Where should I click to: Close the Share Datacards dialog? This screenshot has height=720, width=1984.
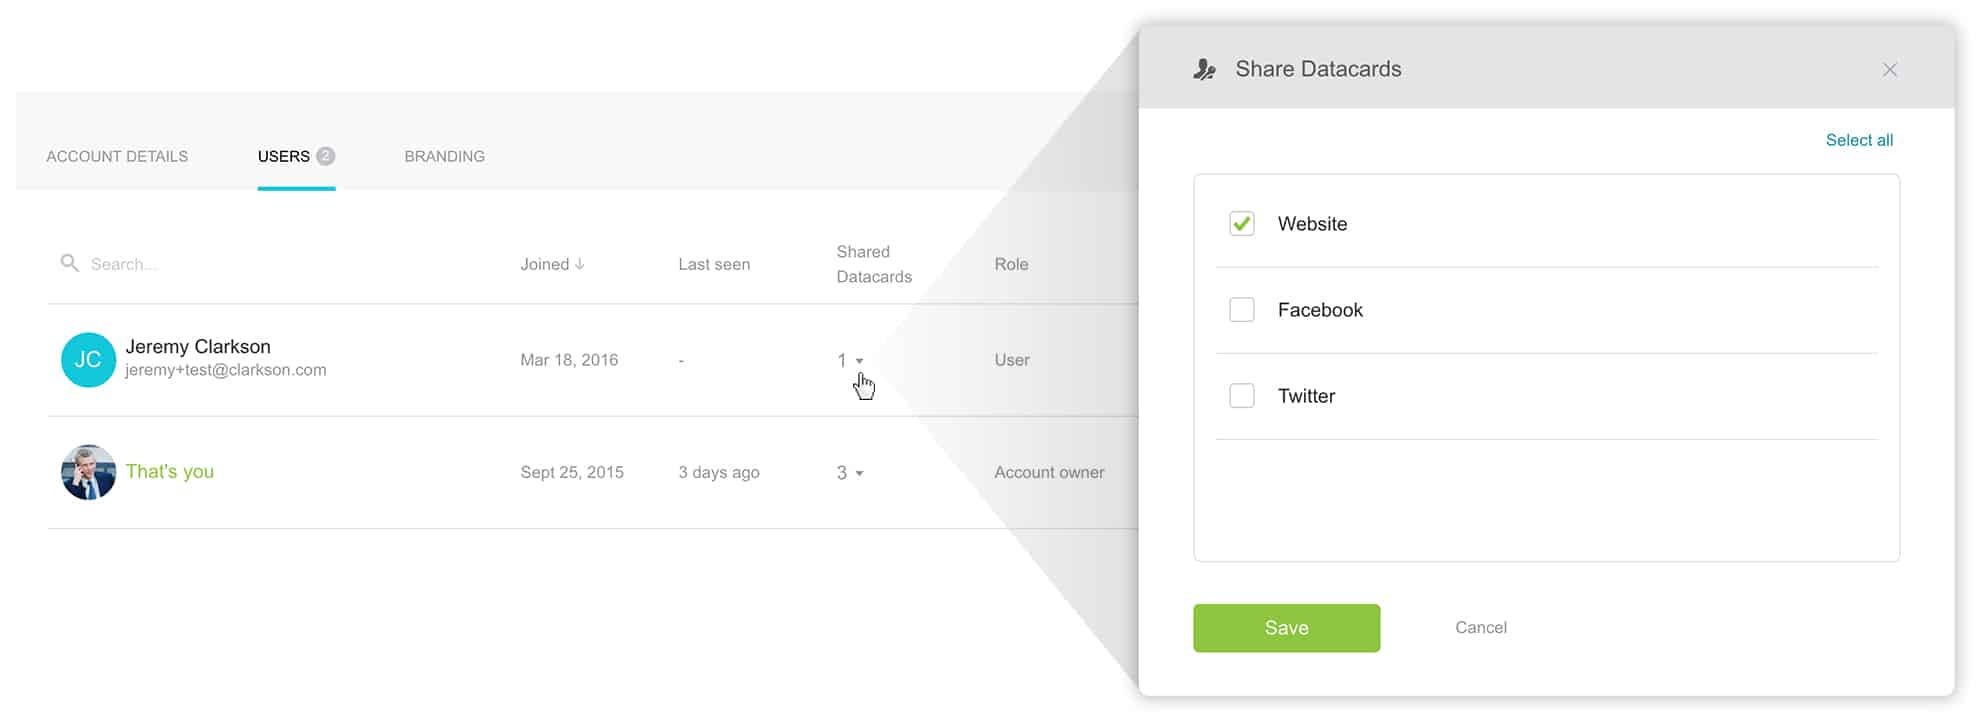pyautogui.click(x=1889, y=69)
